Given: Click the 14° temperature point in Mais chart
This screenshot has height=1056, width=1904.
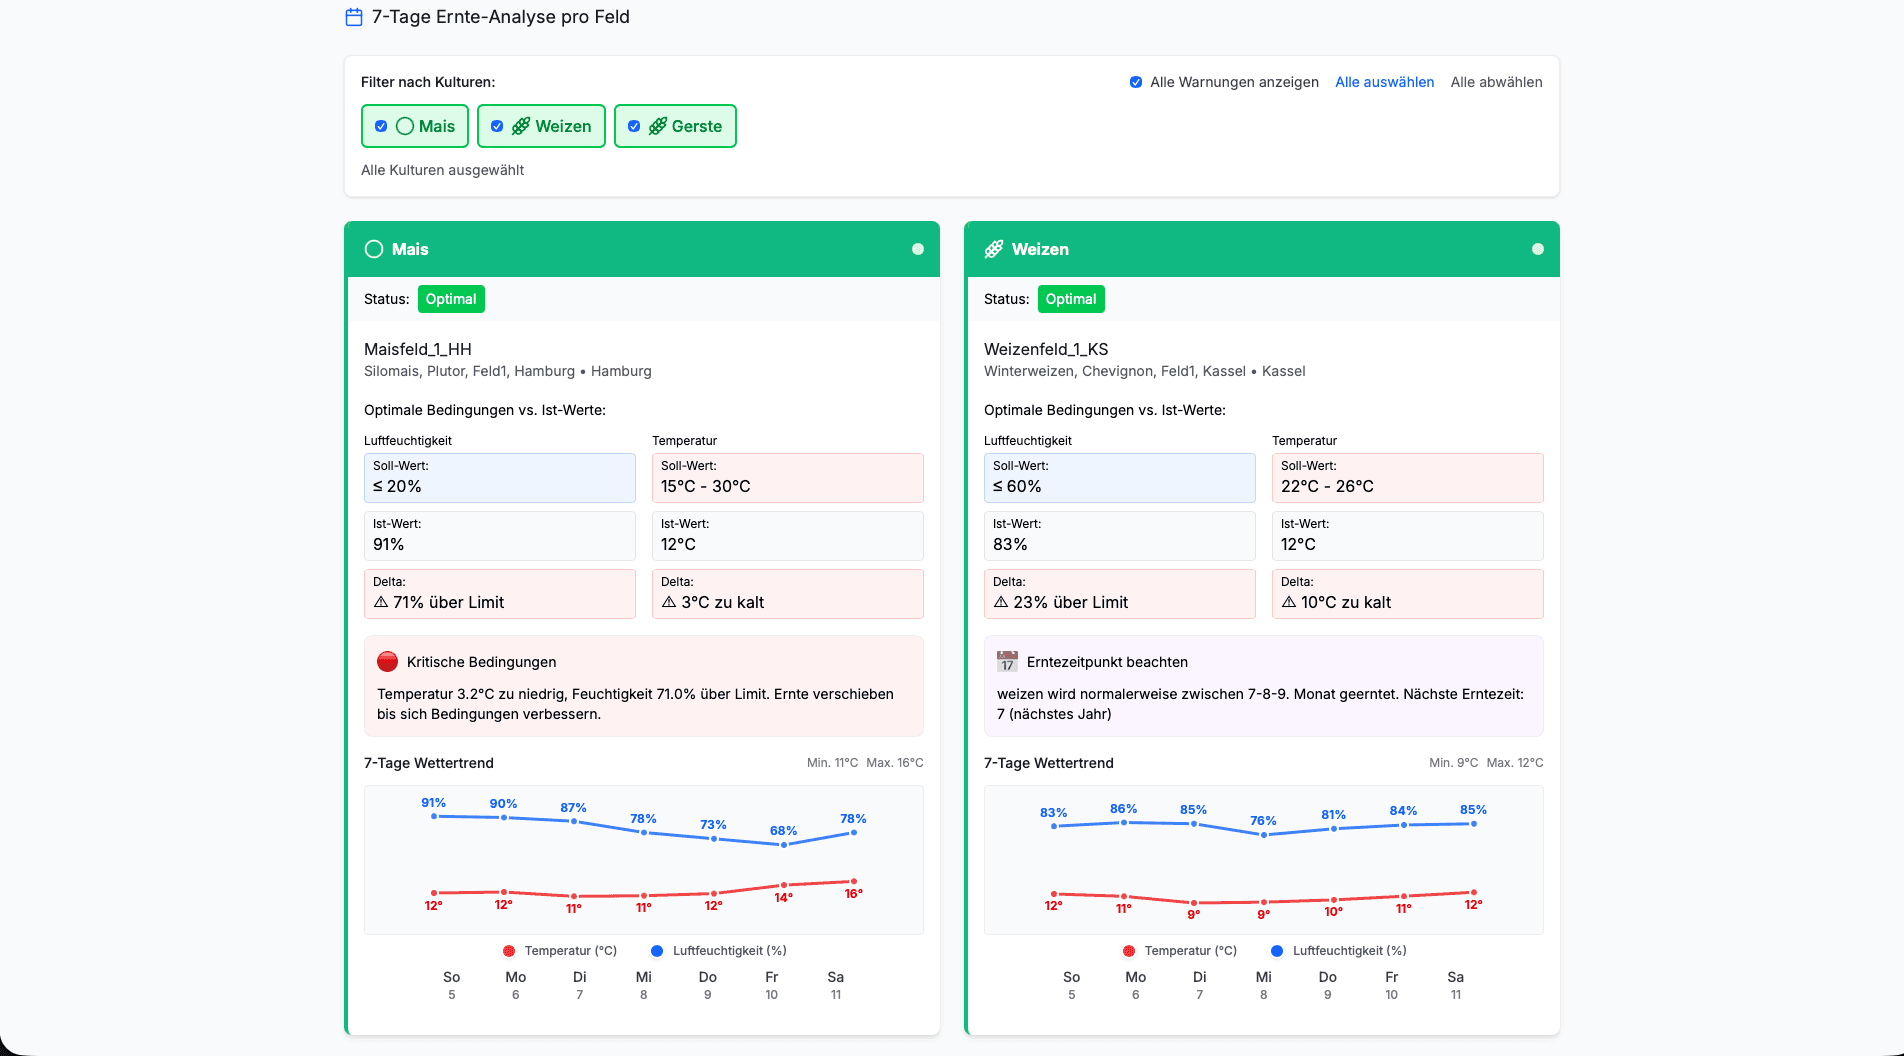Looking at the screenshot, I should coord(784,885).
